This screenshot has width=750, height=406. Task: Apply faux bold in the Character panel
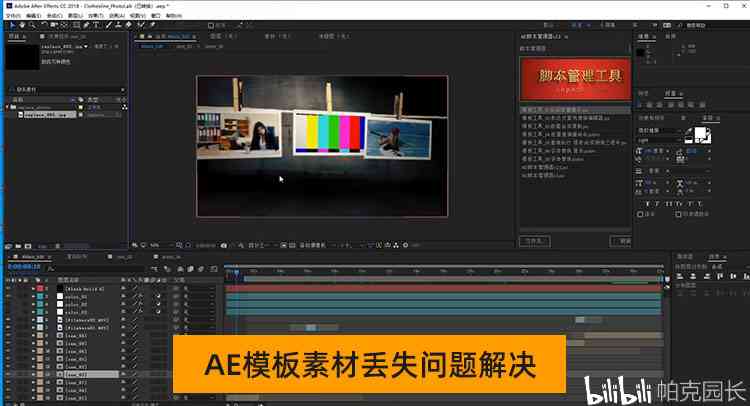click(647, 204)
